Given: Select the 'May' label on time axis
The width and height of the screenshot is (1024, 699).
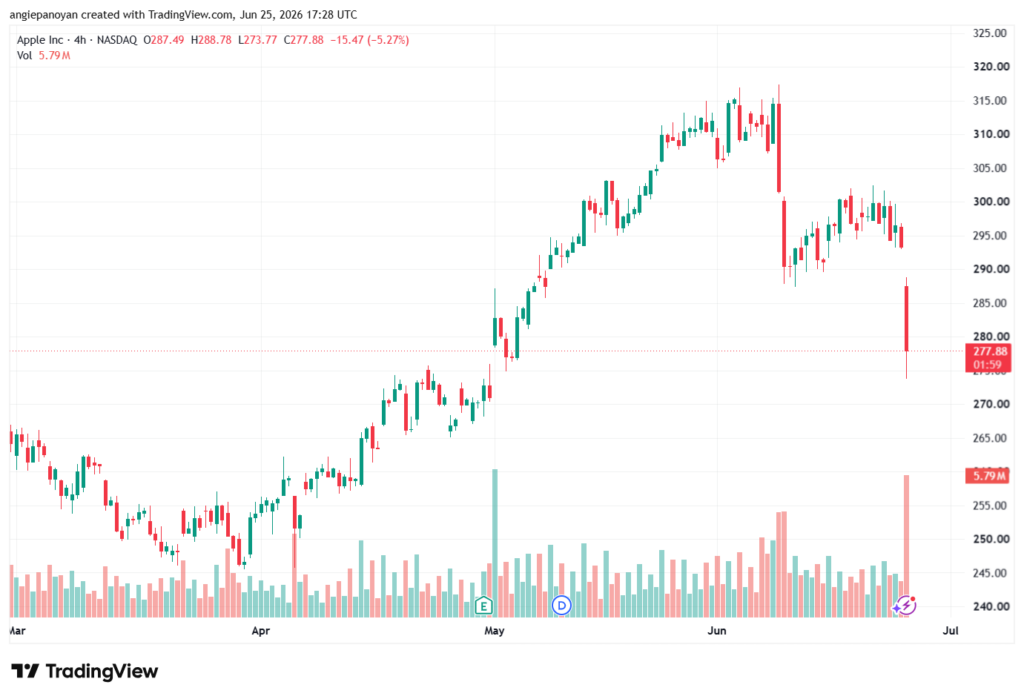Looking at the screenshot, I should pyautogui.click(x=494, y=630).
